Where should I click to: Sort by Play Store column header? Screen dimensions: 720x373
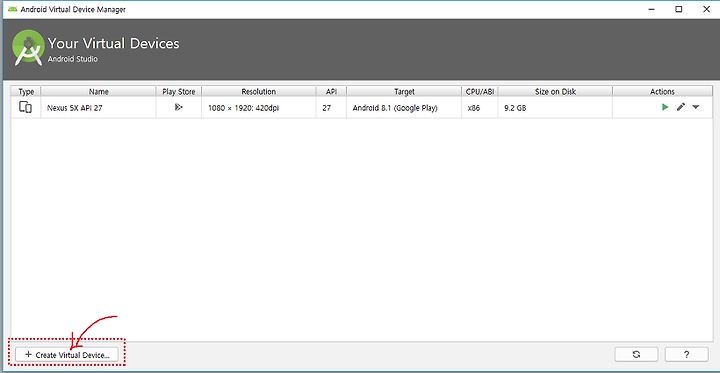(x=179, y=91)
